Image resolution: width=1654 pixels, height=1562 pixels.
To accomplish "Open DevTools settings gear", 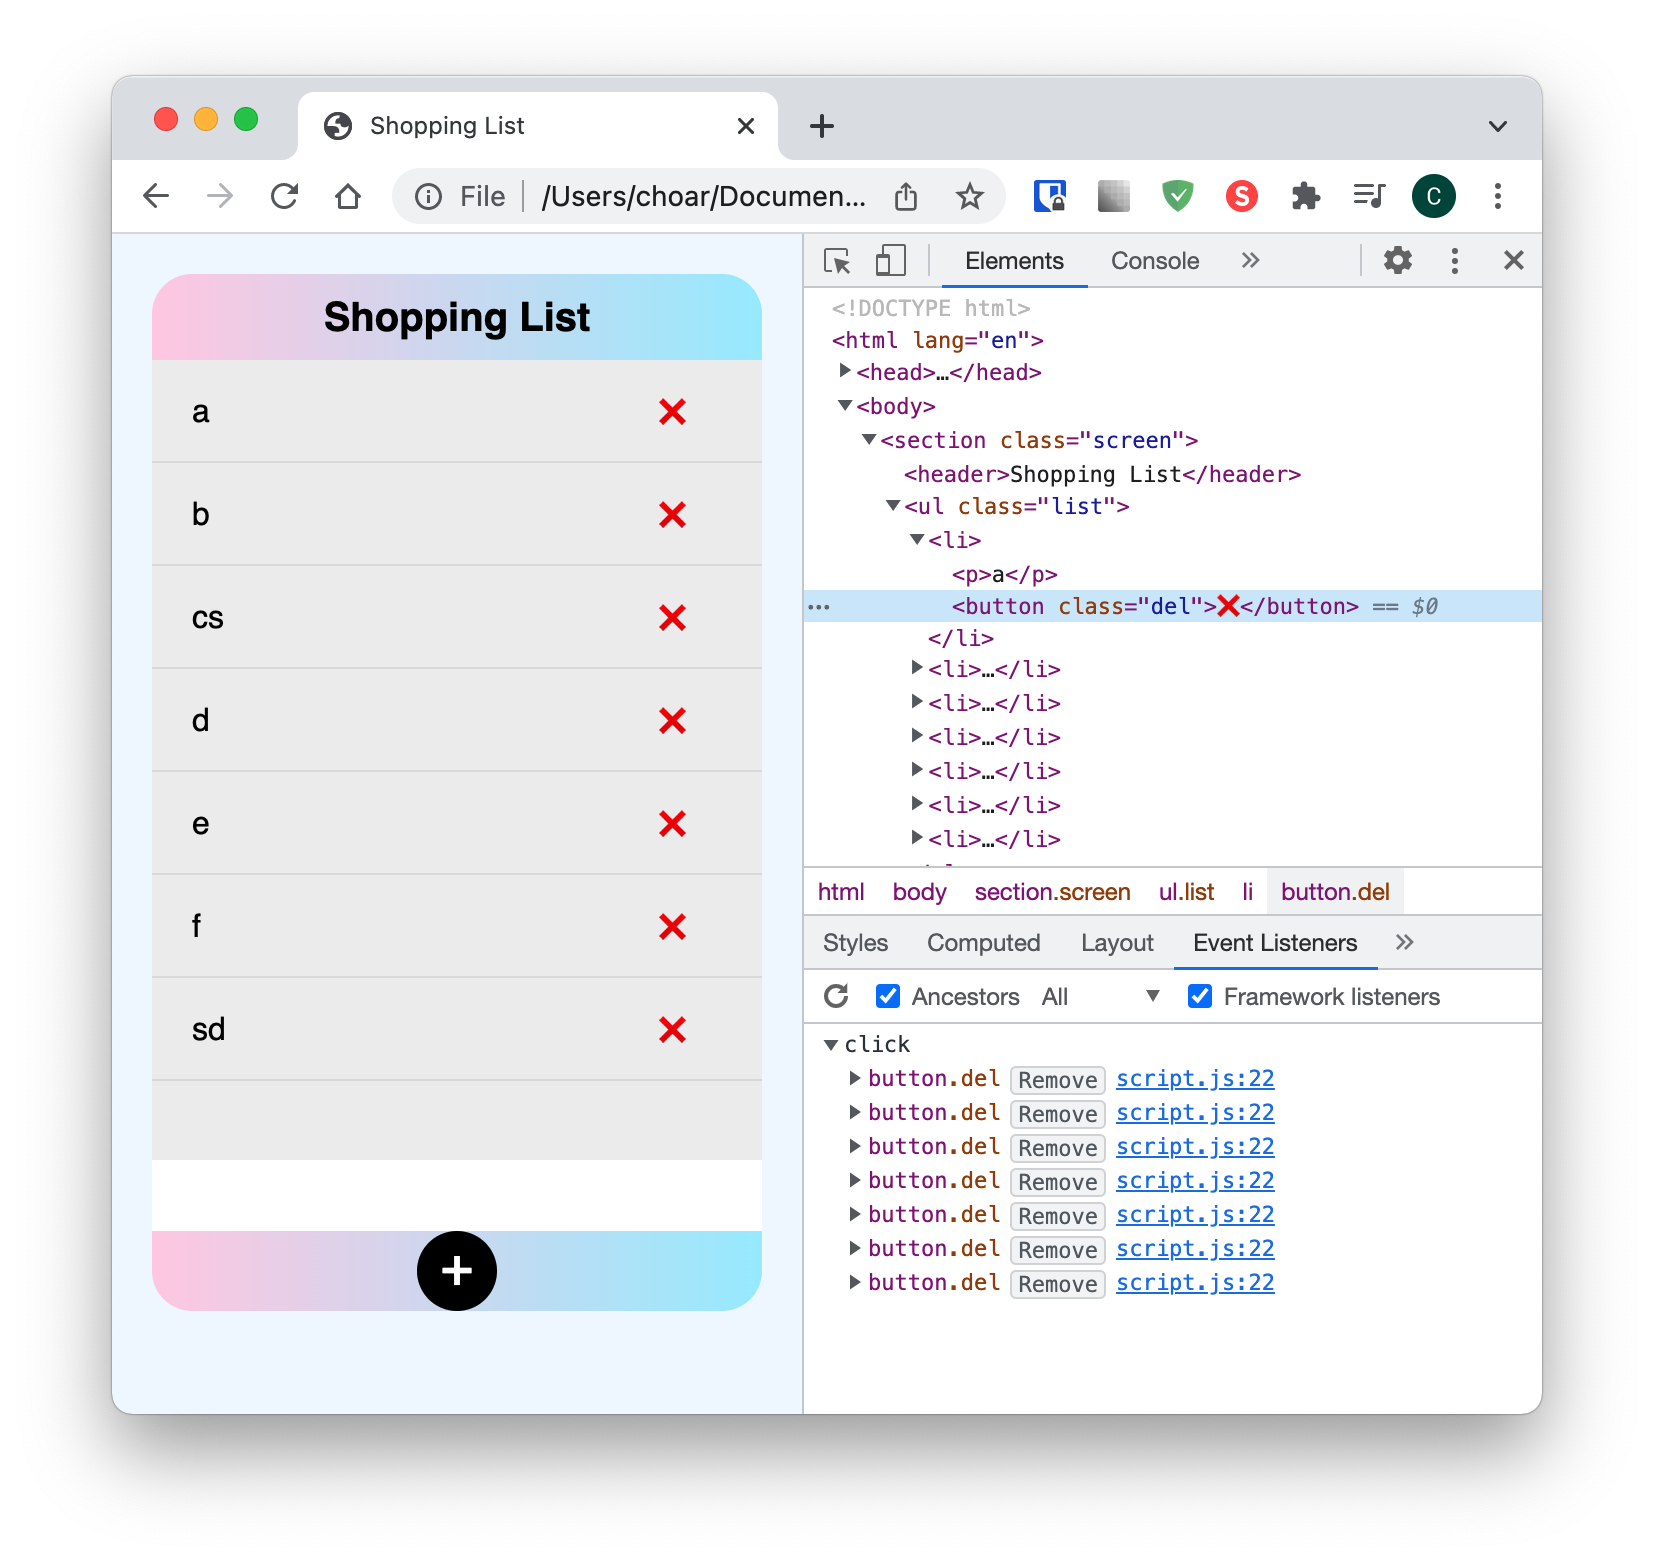I will (1398, 261).
